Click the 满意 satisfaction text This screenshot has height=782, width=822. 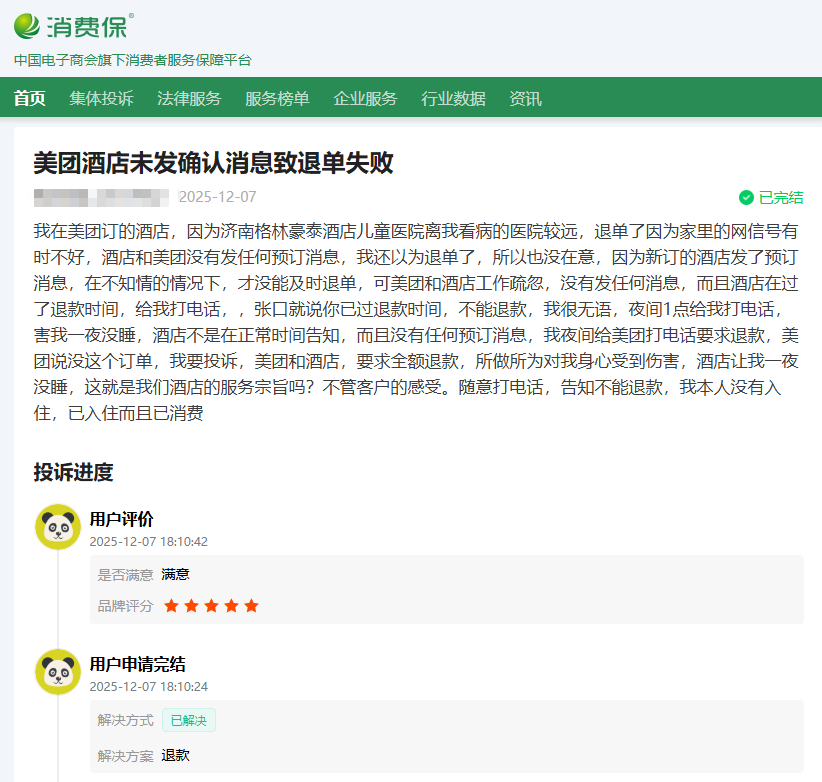[x=174, y=574]
